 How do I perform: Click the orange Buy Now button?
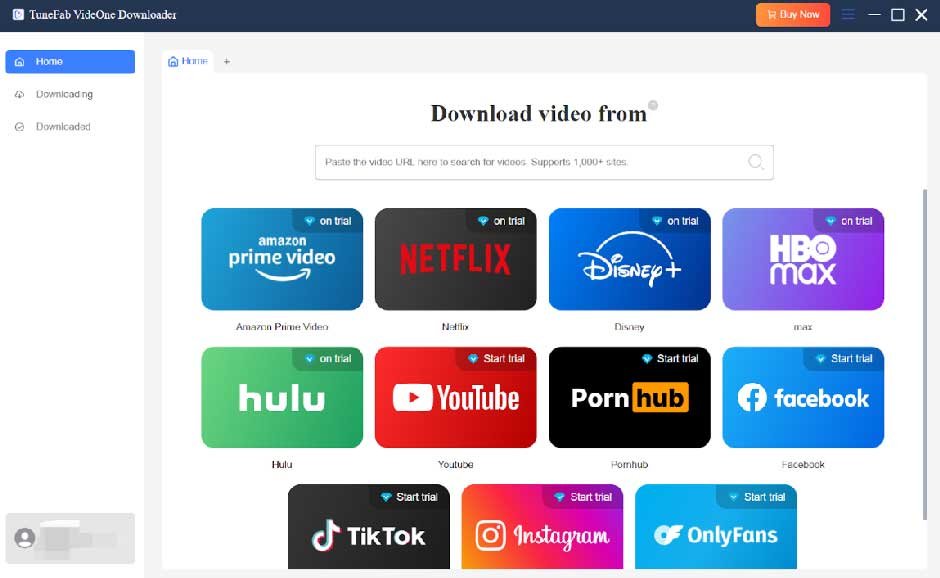click(x=793, y=14)
